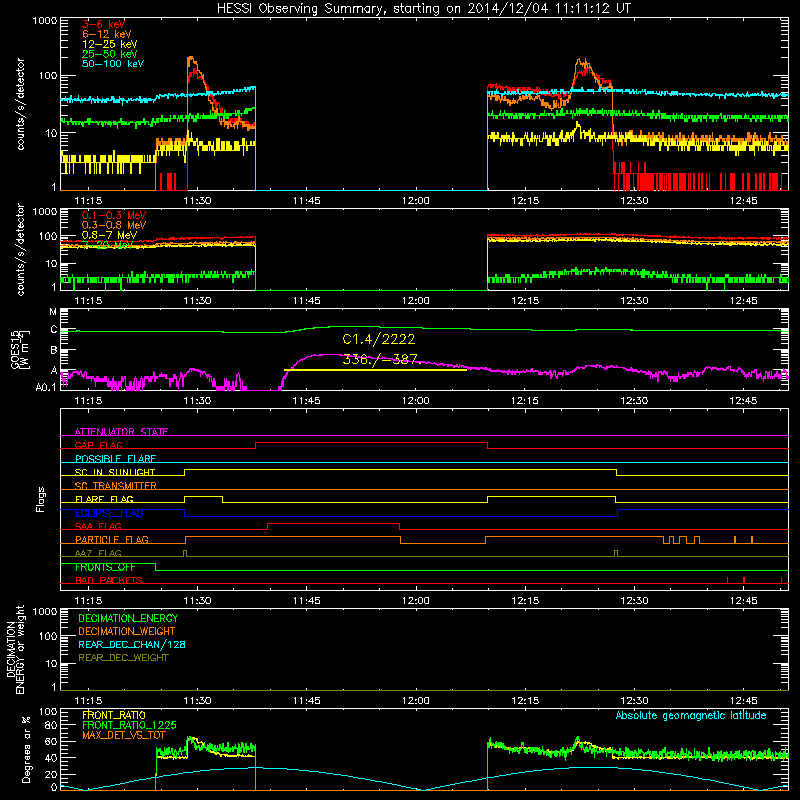Viewport: 800px width, 800px height.
Task: Select the SC_IN_SUNLIGHT label
Action: point(115,472)
